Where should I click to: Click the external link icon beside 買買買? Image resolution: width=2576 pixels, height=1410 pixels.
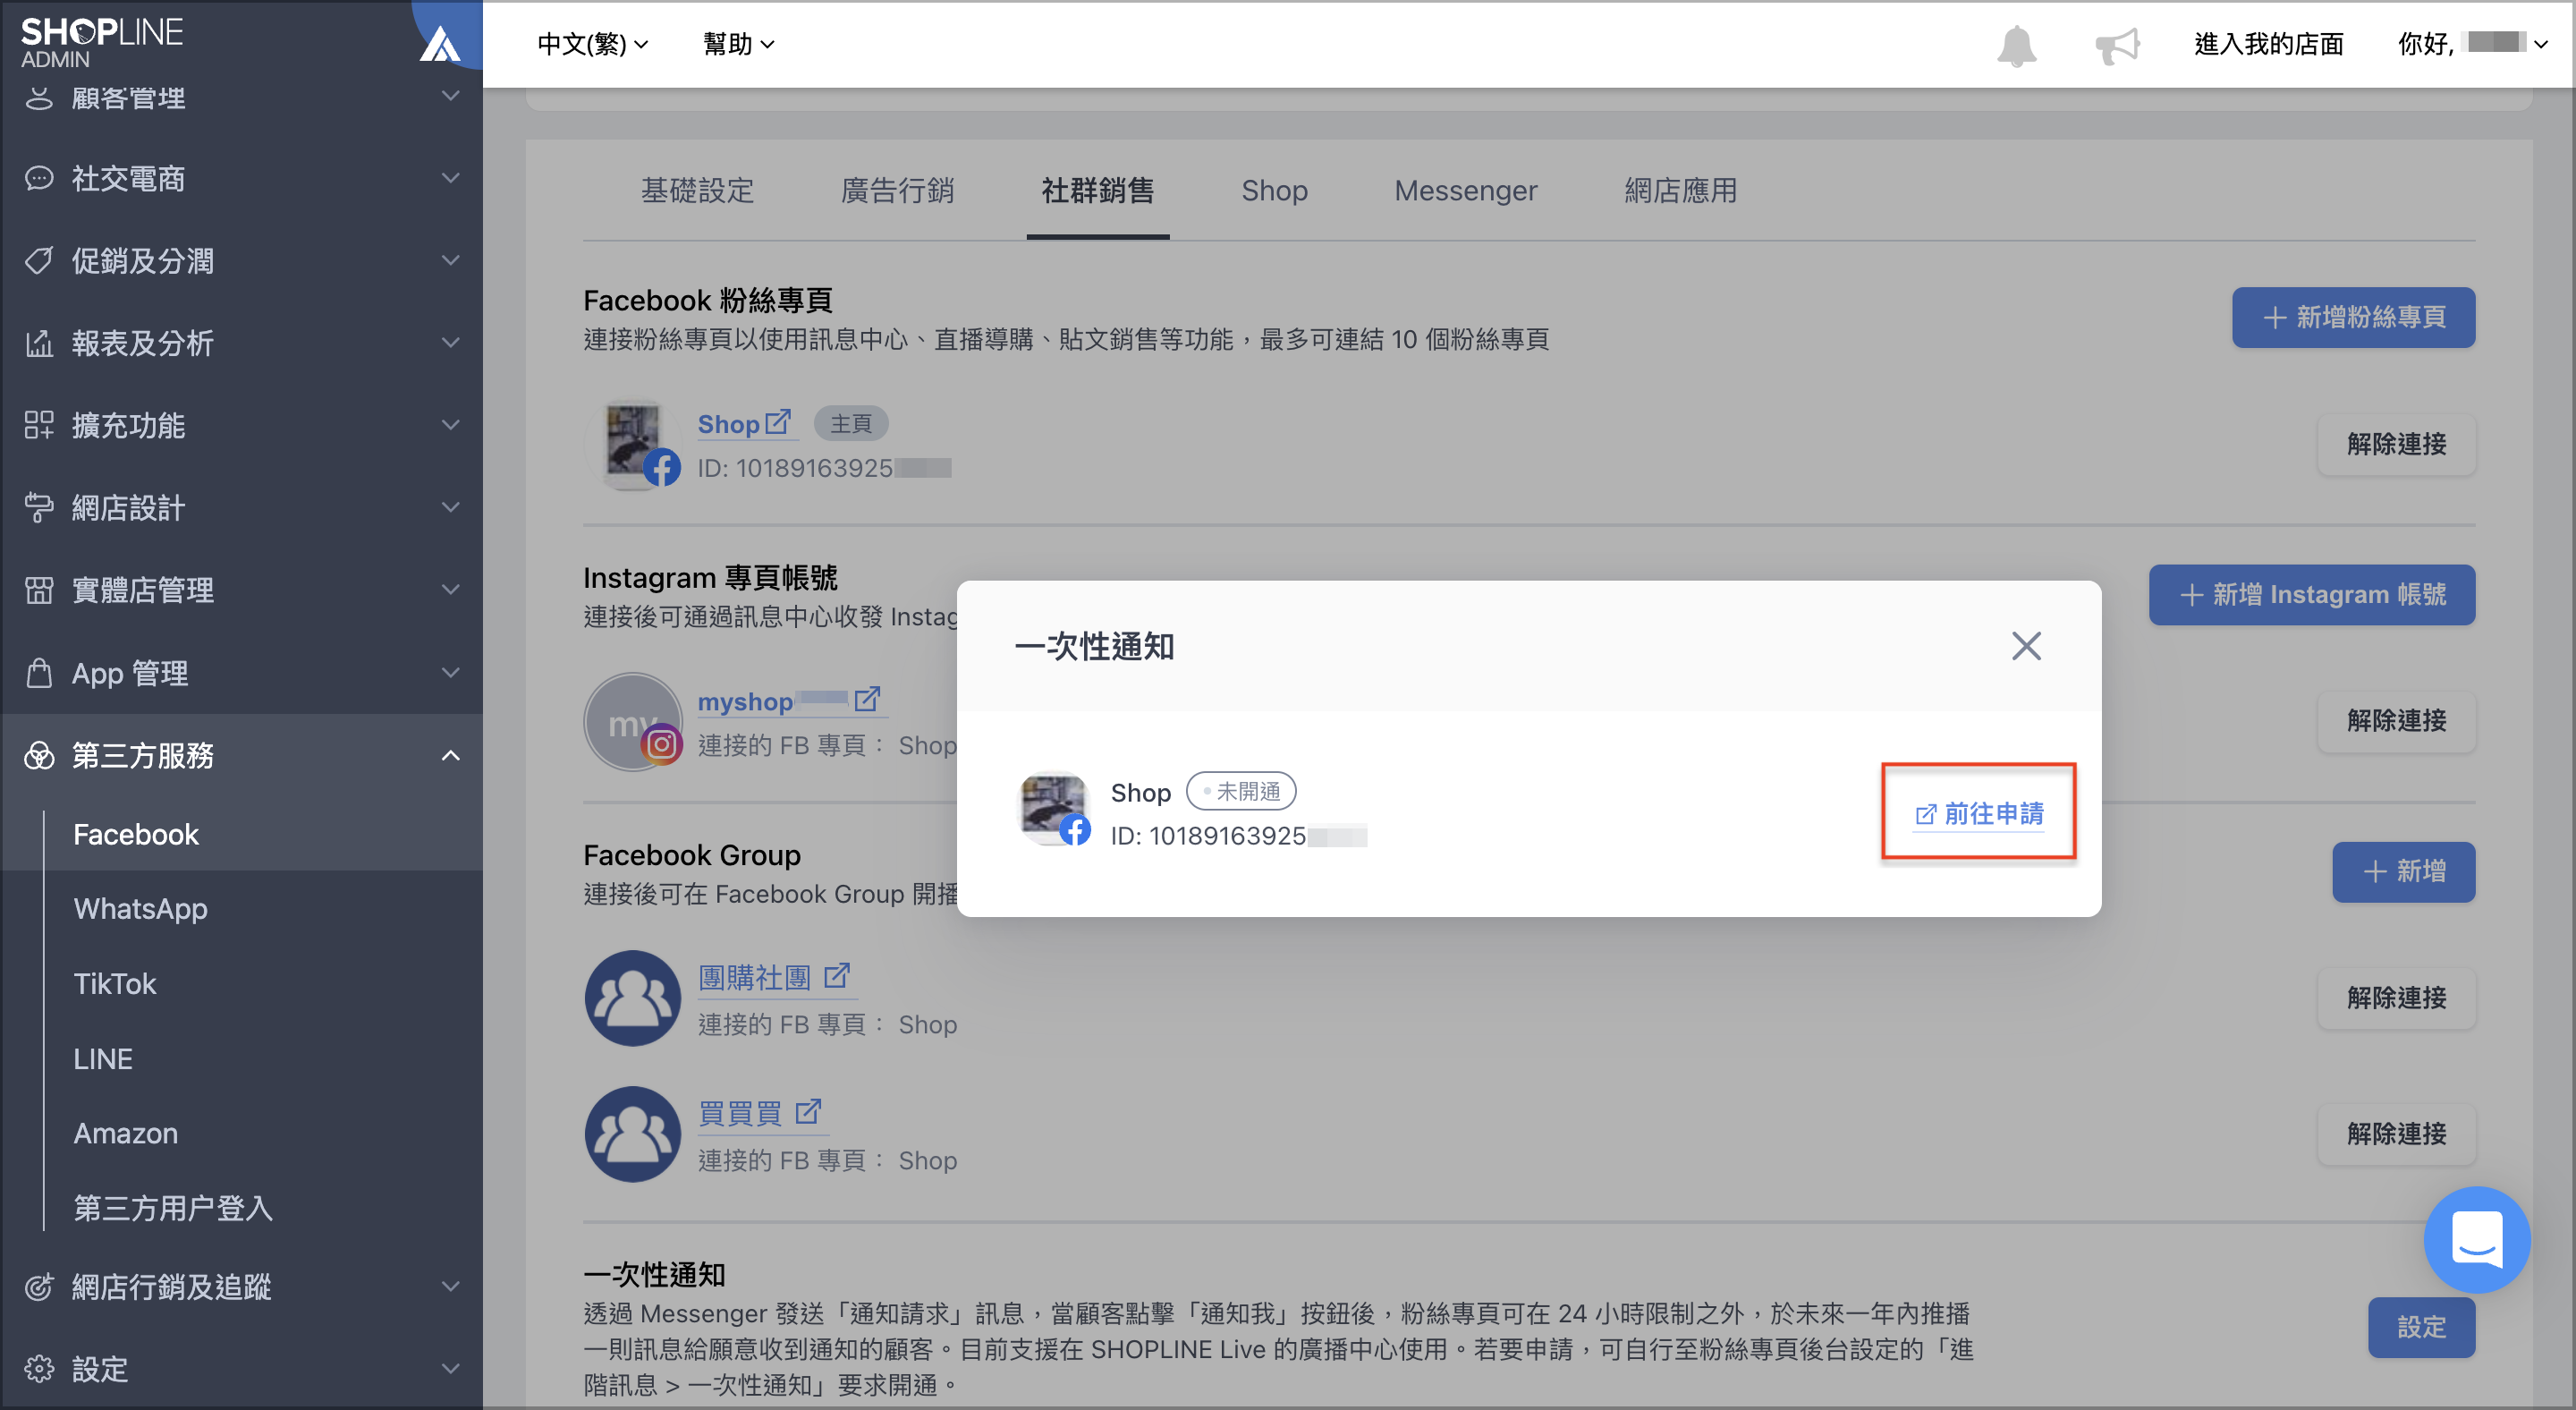coord(808,1110)
